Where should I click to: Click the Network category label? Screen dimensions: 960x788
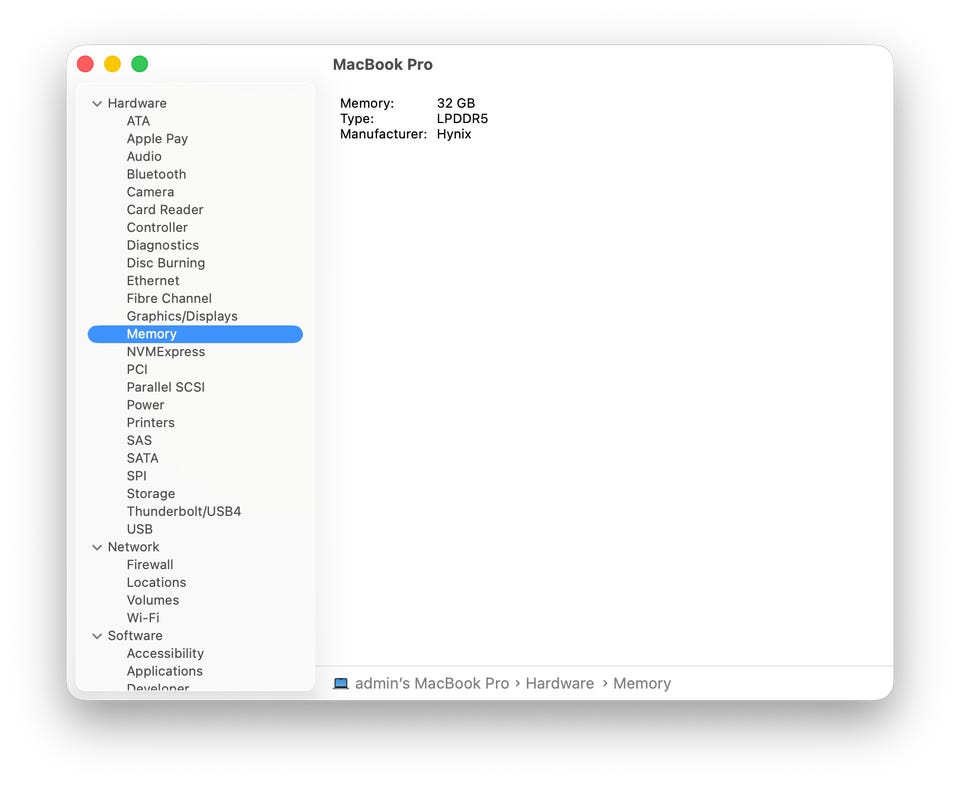[133, 547]
